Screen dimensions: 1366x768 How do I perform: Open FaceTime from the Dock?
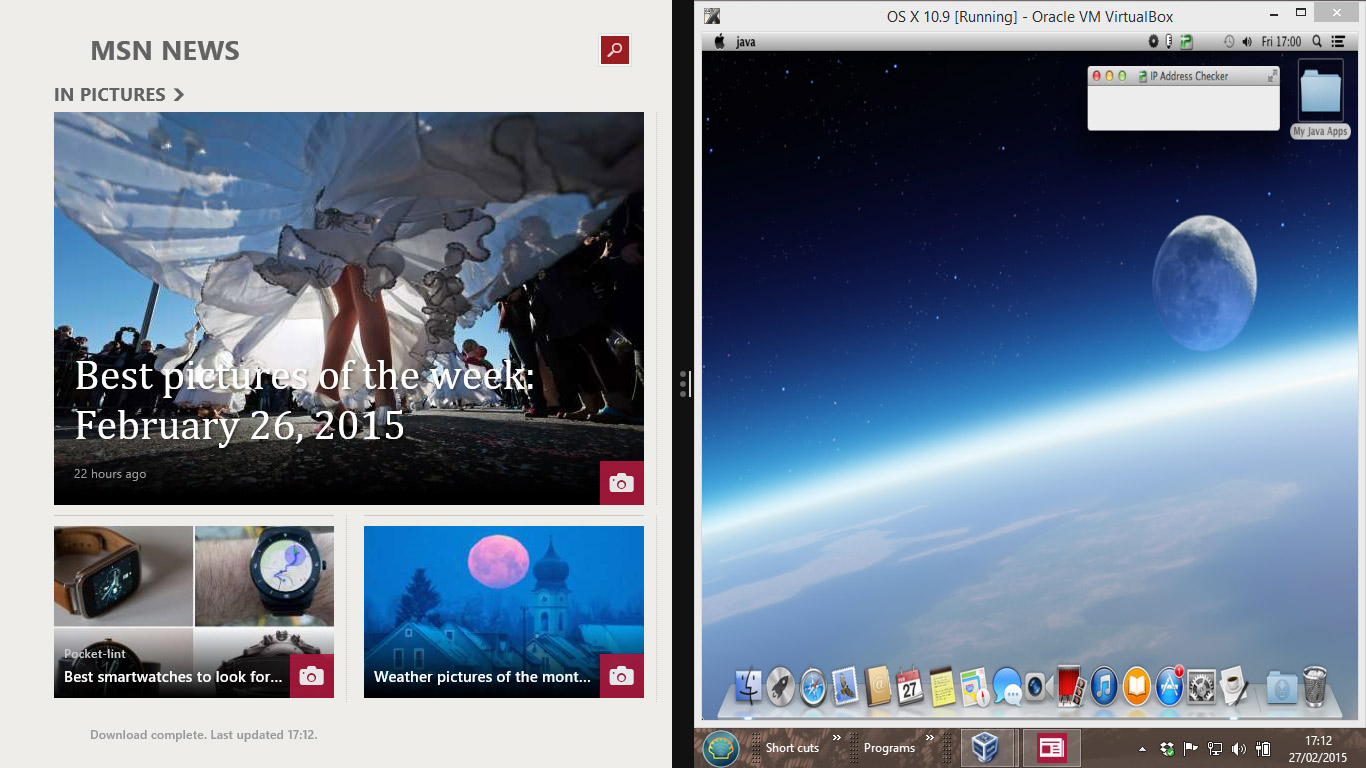pyautogui.click(x=1037, y=687)
